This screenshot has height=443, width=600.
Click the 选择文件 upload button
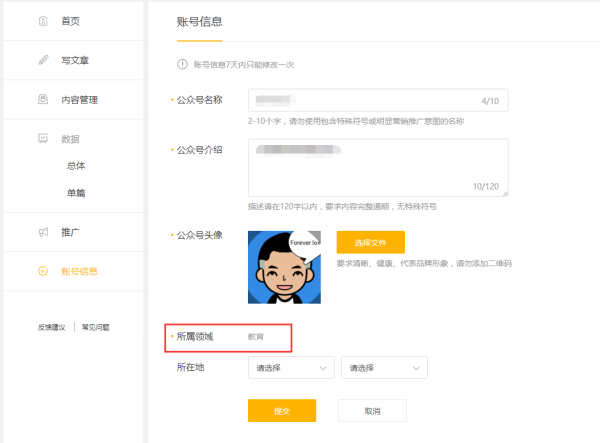pos(370,242)
